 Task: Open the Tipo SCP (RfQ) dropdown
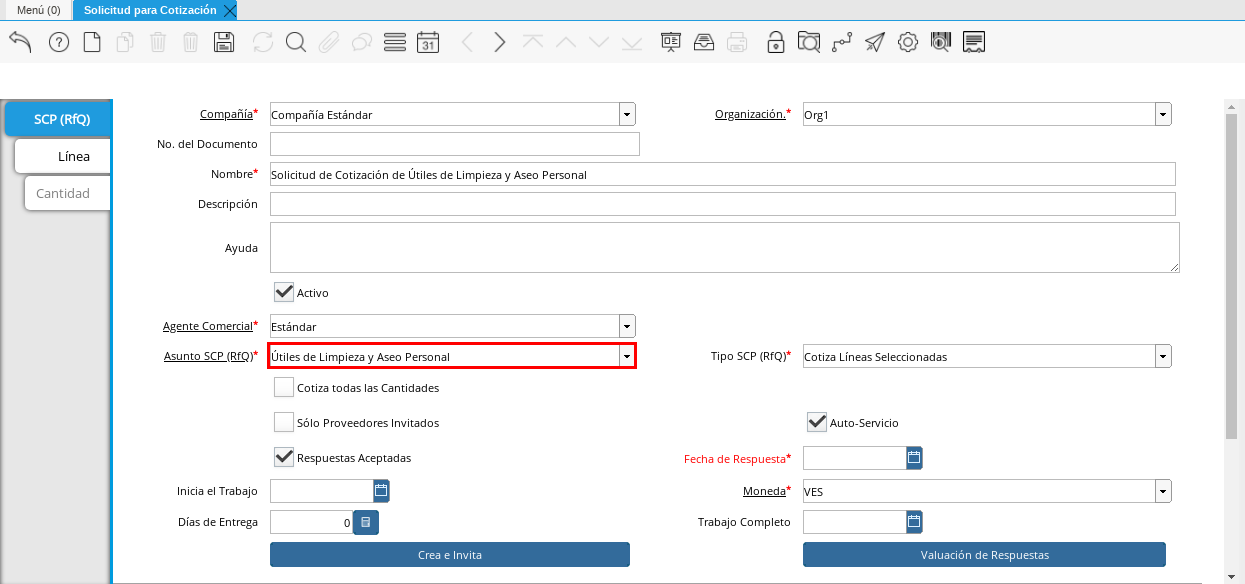(x=1163, y=356)
